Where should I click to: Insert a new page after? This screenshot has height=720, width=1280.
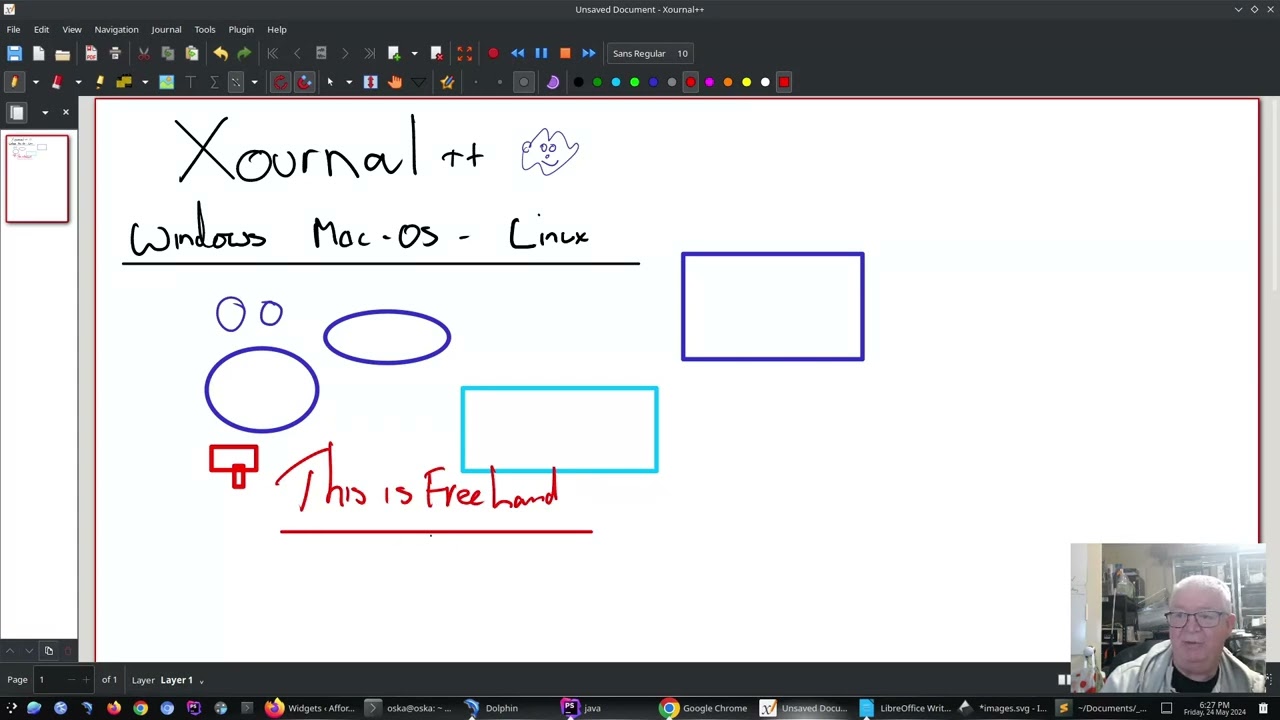click(x=394, y=53)
